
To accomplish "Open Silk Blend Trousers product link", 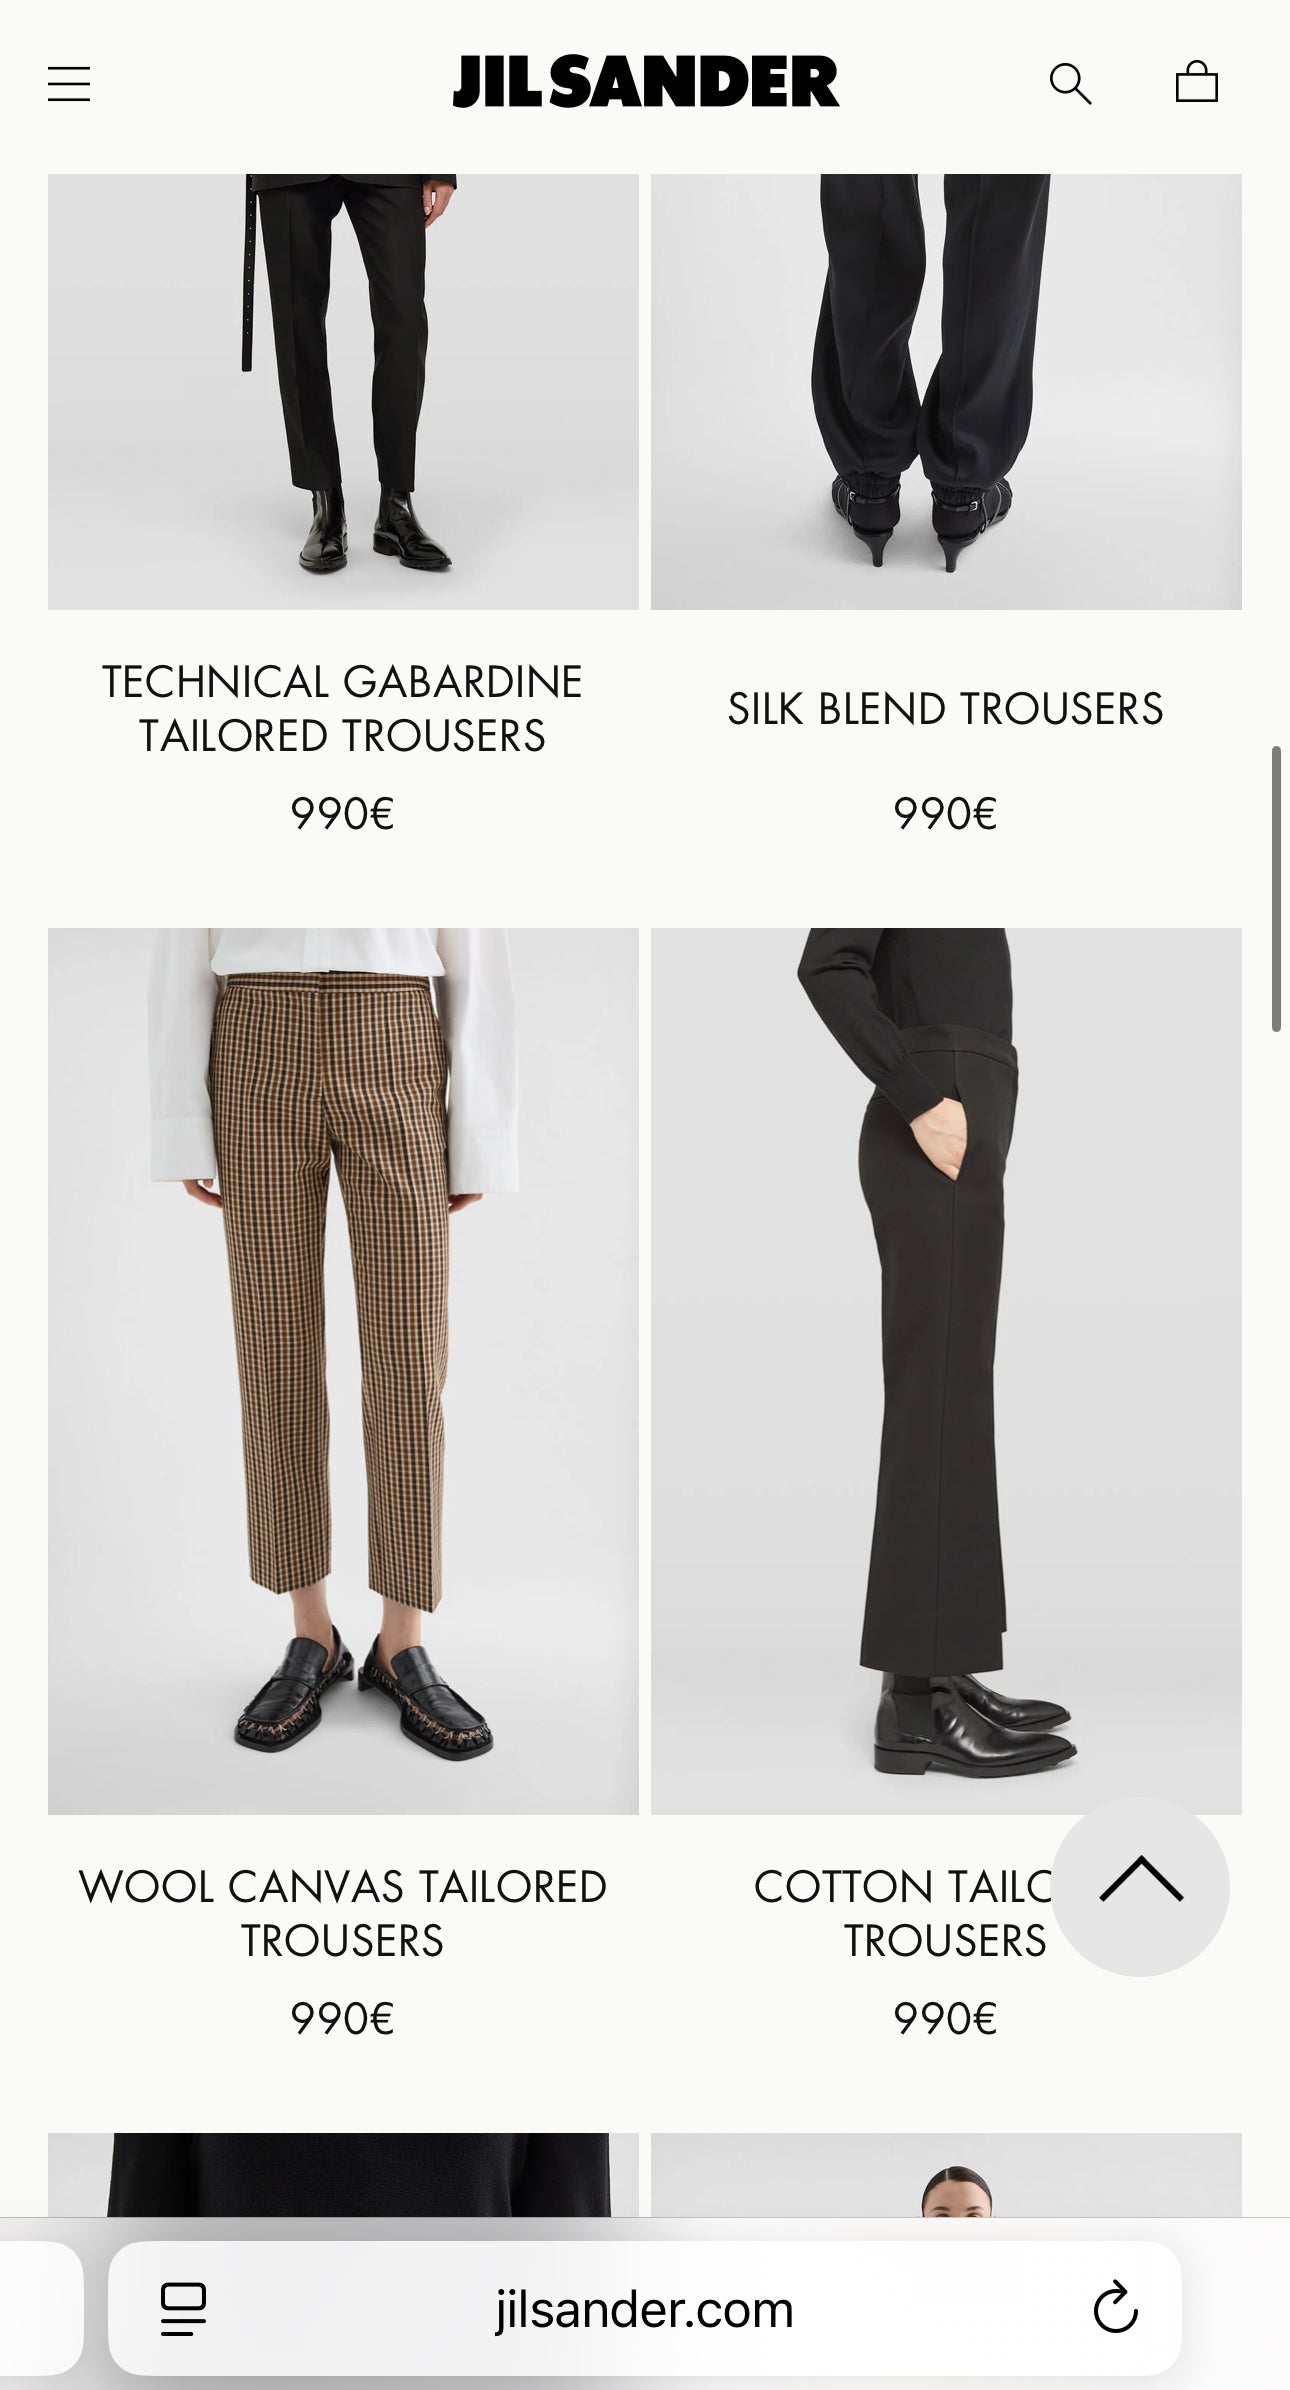I will click(945, 709).
